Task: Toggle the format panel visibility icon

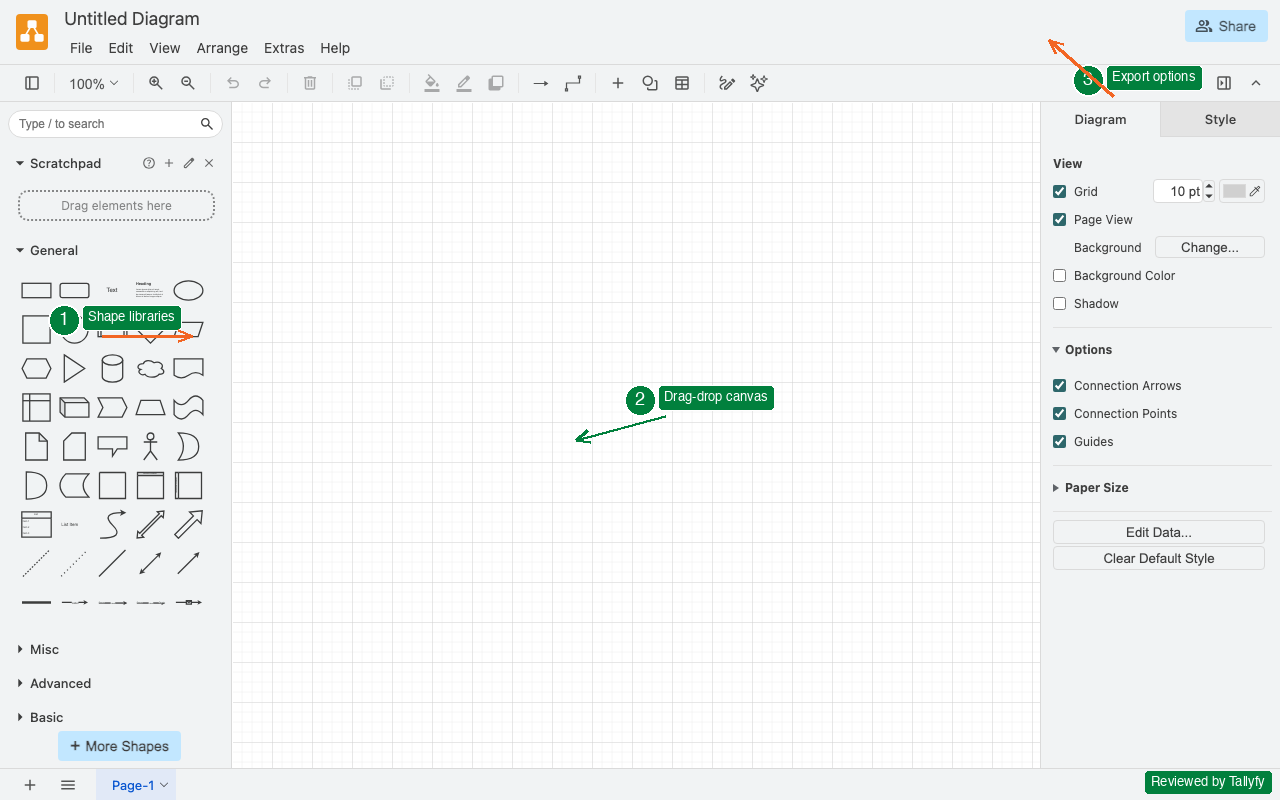Action: pos(1224,83)
